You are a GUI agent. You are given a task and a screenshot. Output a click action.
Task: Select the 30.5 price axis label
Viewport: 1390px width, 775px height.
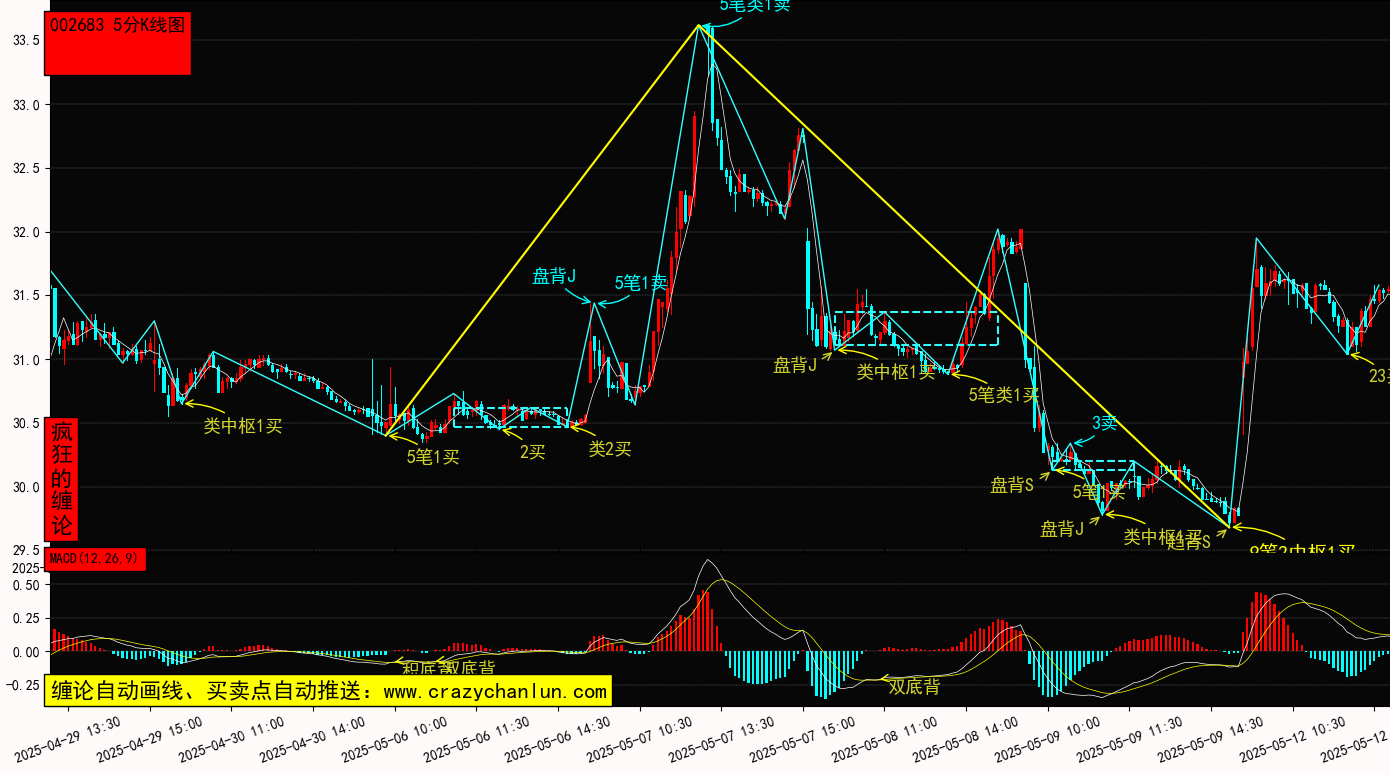[26, 424]
